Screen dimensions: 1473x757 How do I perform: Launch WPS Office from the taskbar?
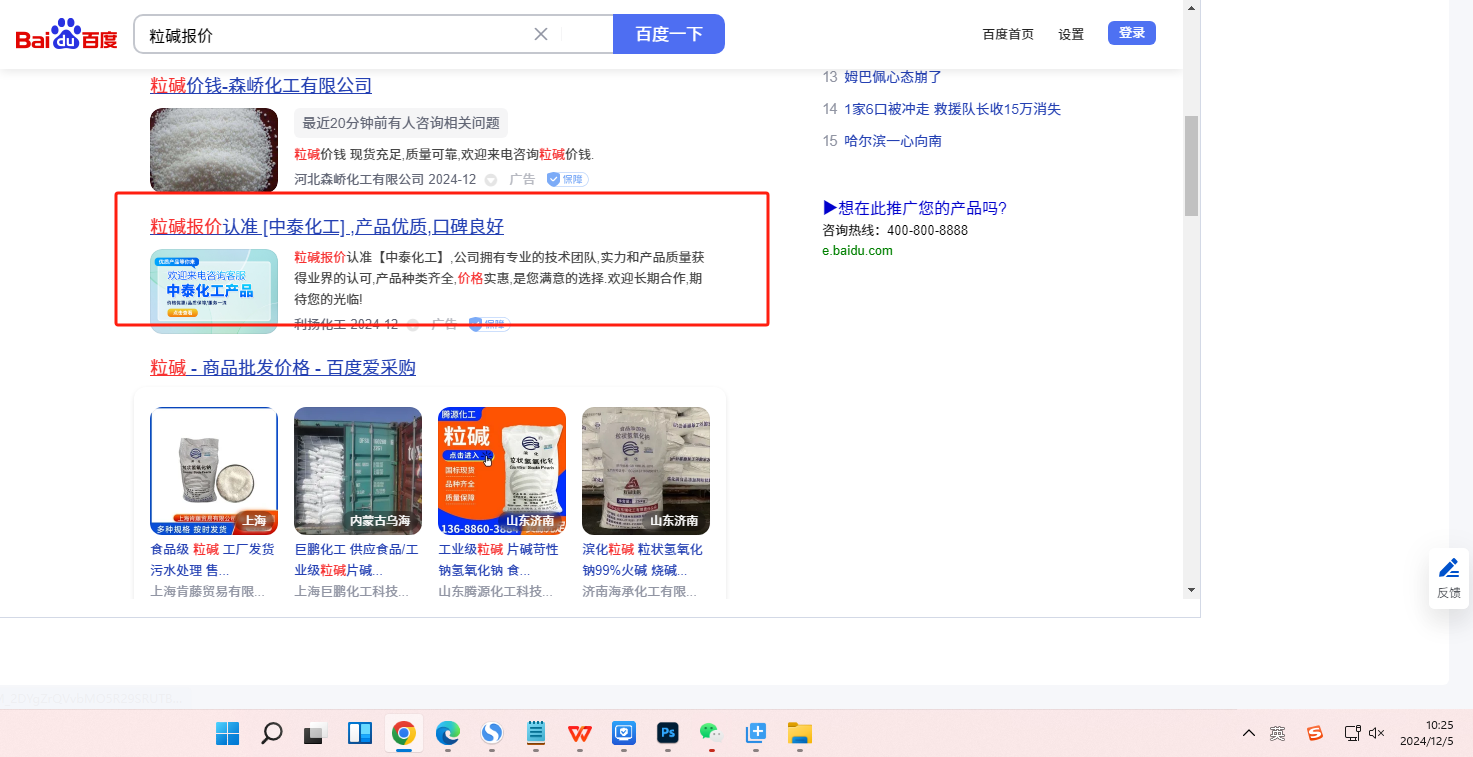[x=580, y=733]
